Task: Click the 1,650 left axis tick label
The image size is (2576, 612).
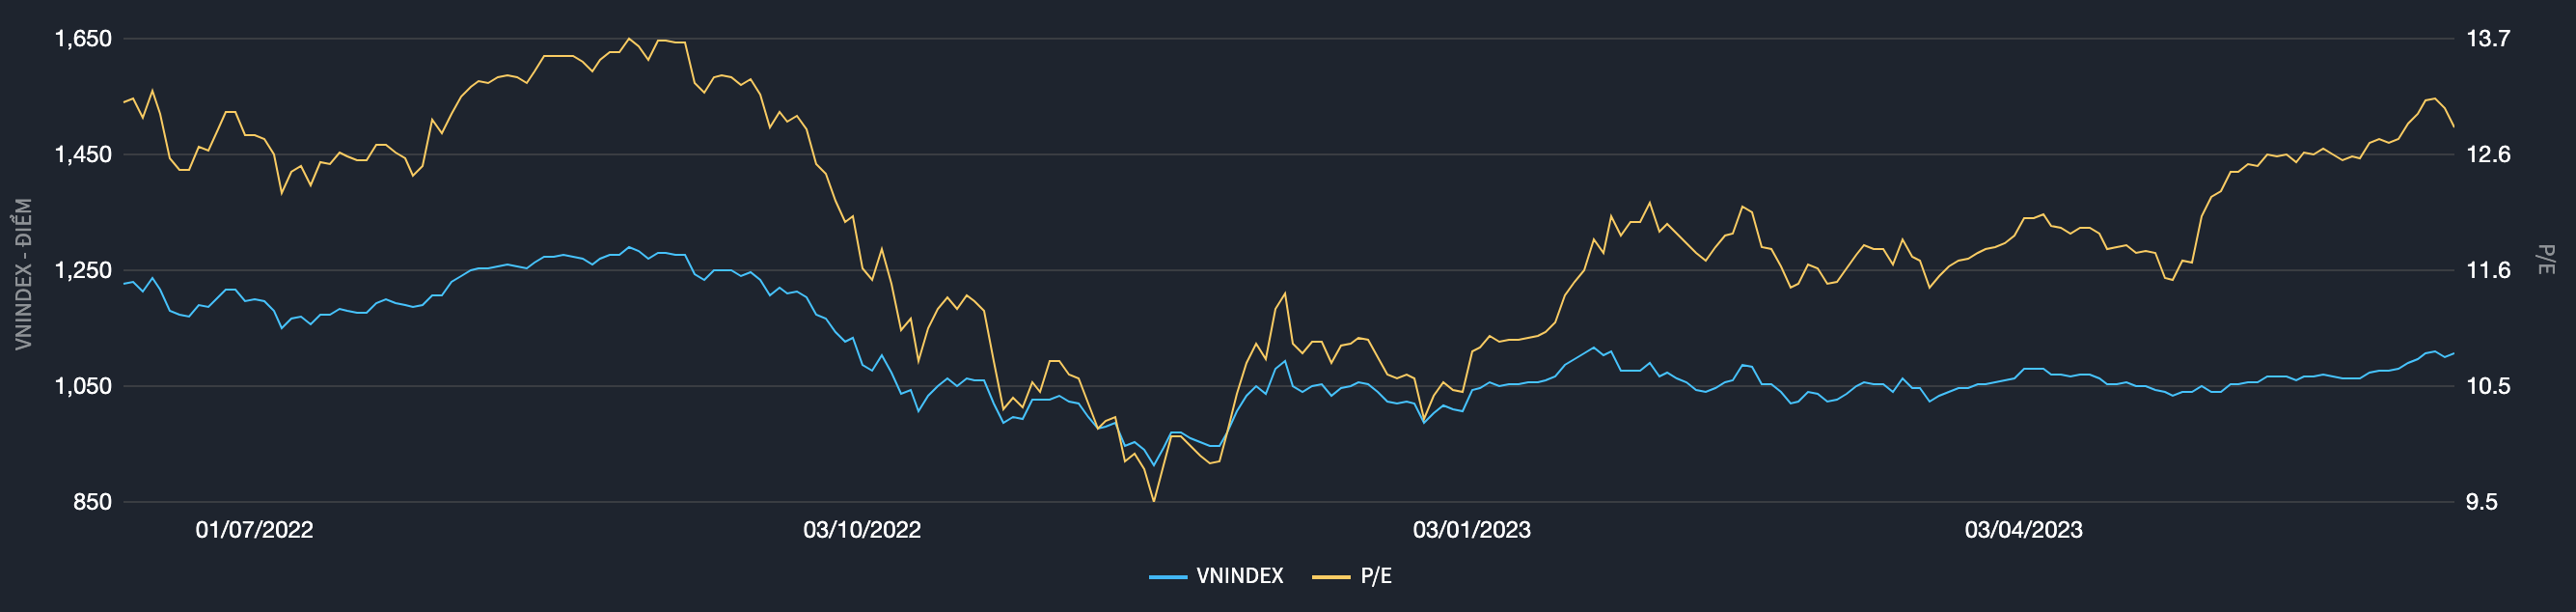Action: click(x=83, y=39)
